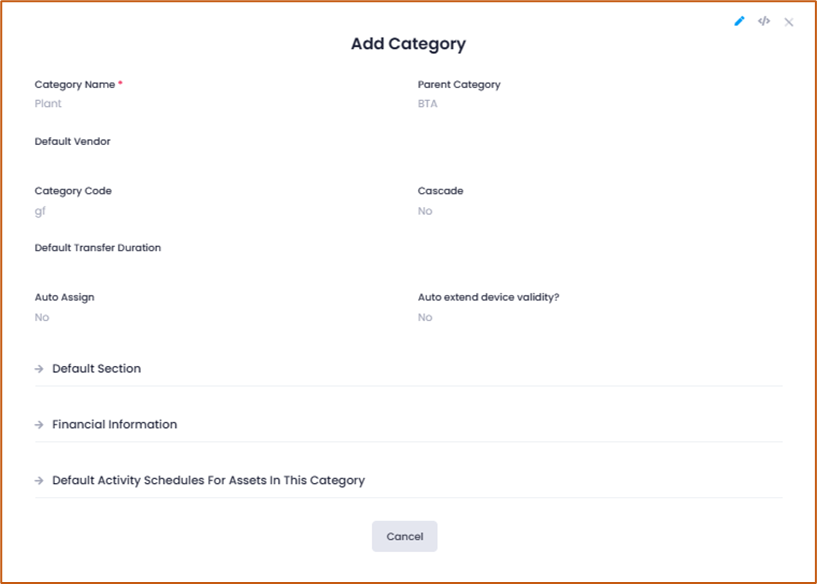Click the Default Transfer Duration label
The image size is (817, 584).
tap(98, 247)
